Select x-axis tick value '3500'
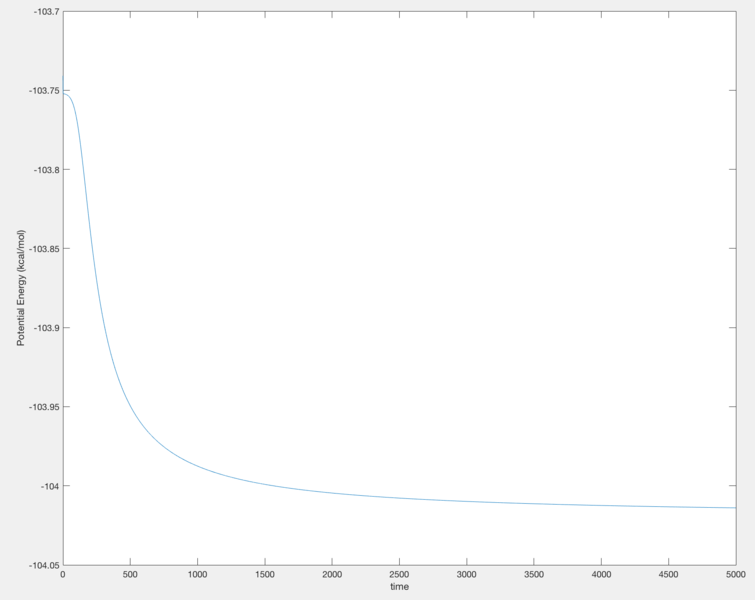755x600 pixels. point(534,574)
